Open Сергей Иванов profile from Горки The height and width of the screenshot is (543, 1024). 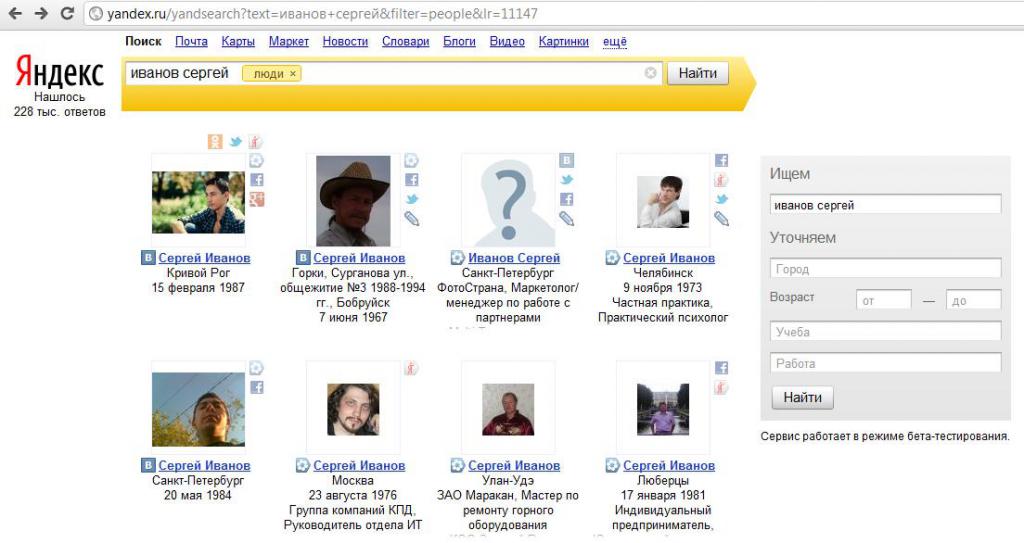click(359, 257)
